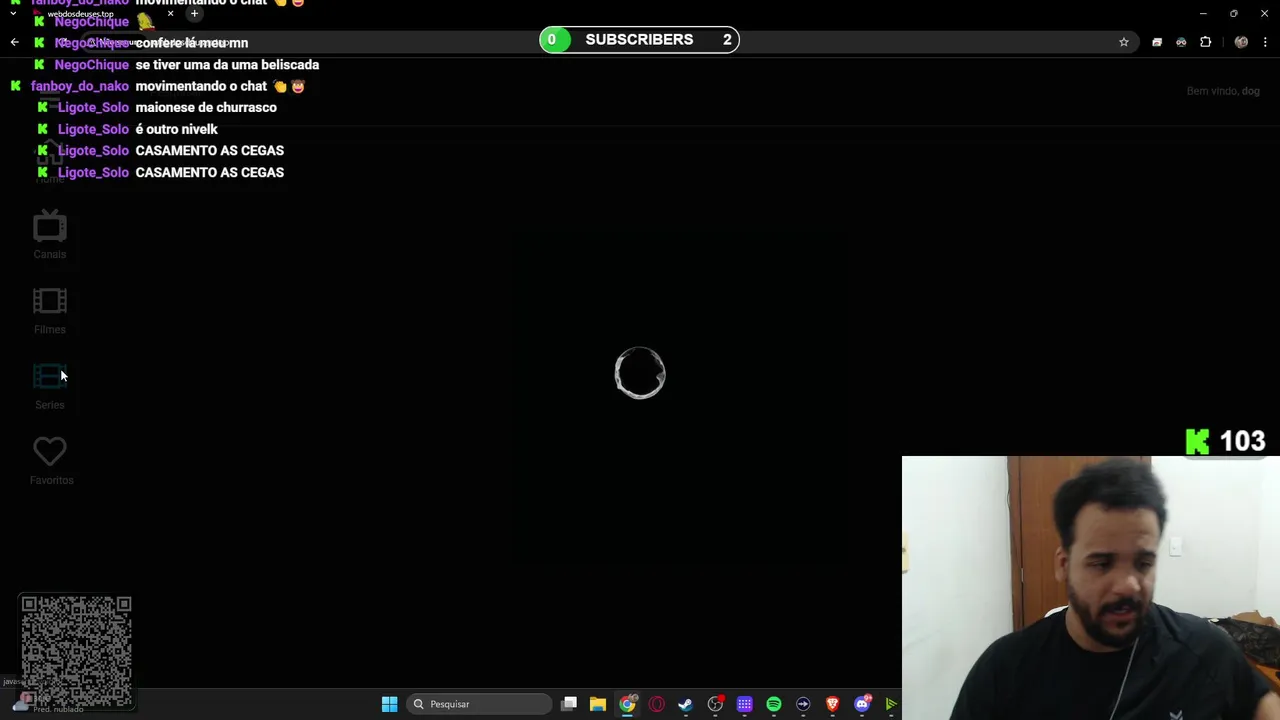The height and width of the screenshot is (720, 1280).
Task: Open Discord from the taskbar
Action: (862, 704)
